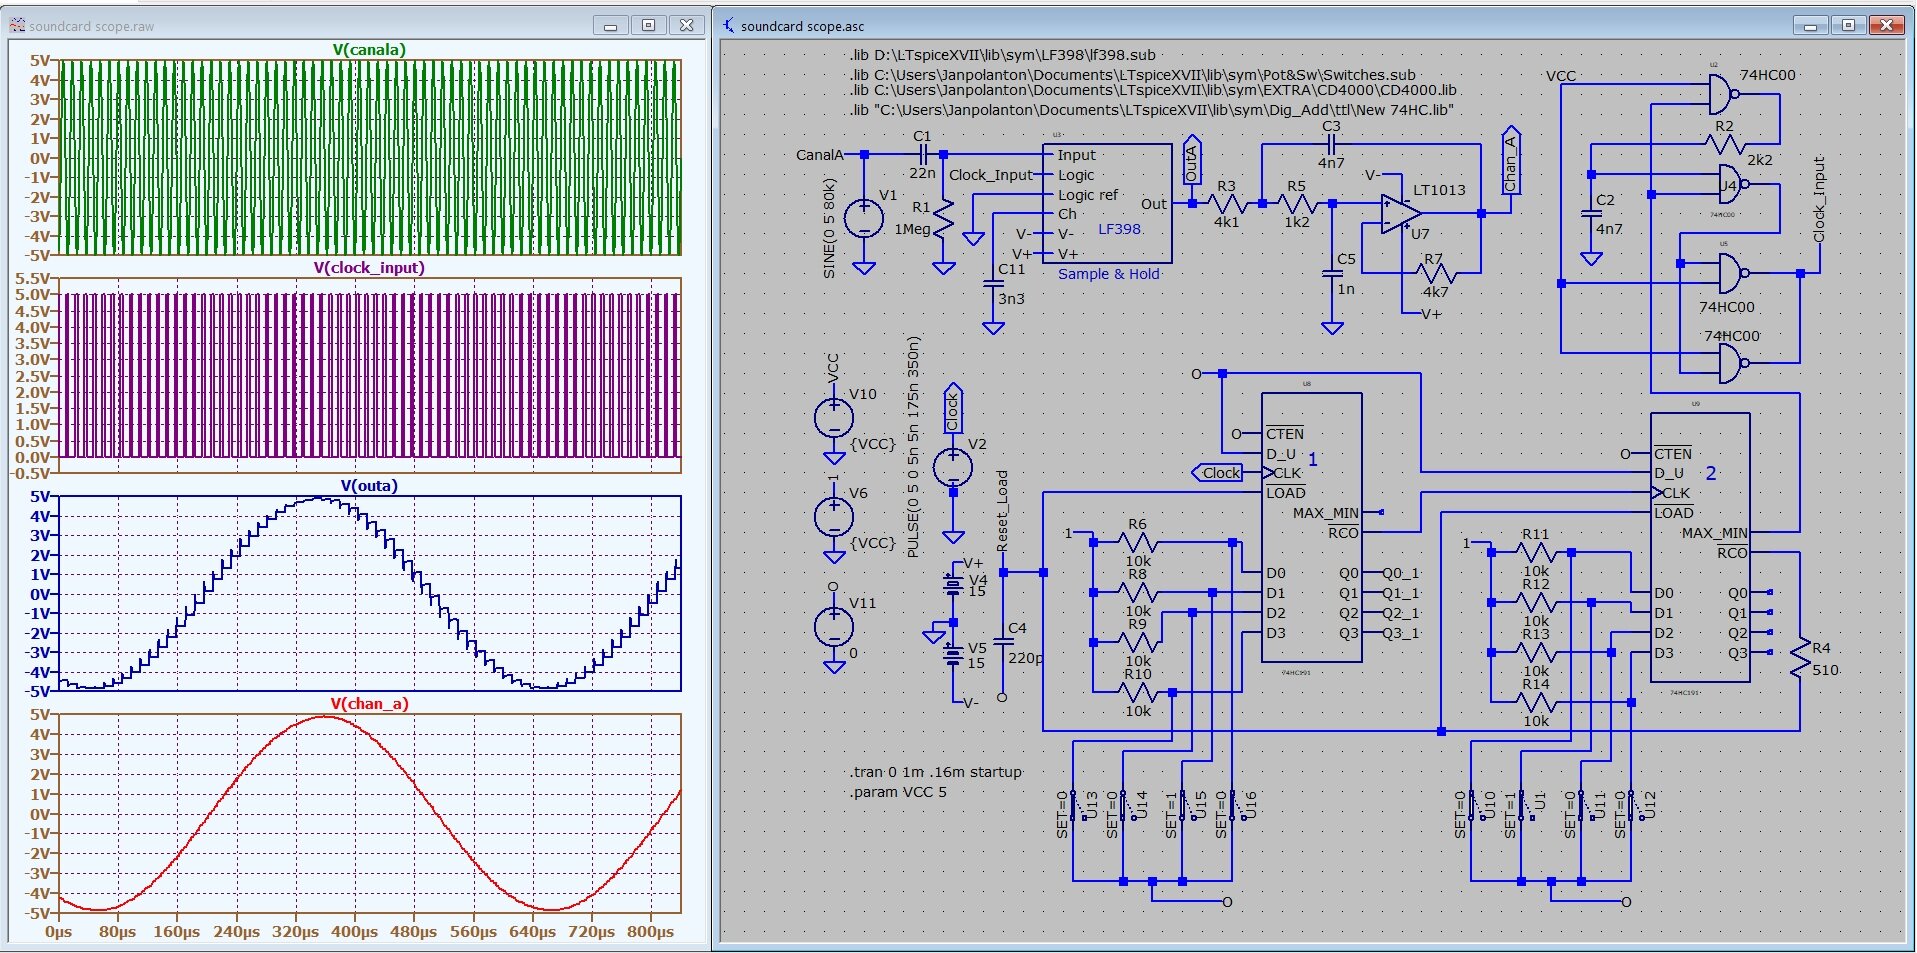1917x953 pixels.
Task: Select the R1 1Meg resistor
Action: (x=943, y=219)
